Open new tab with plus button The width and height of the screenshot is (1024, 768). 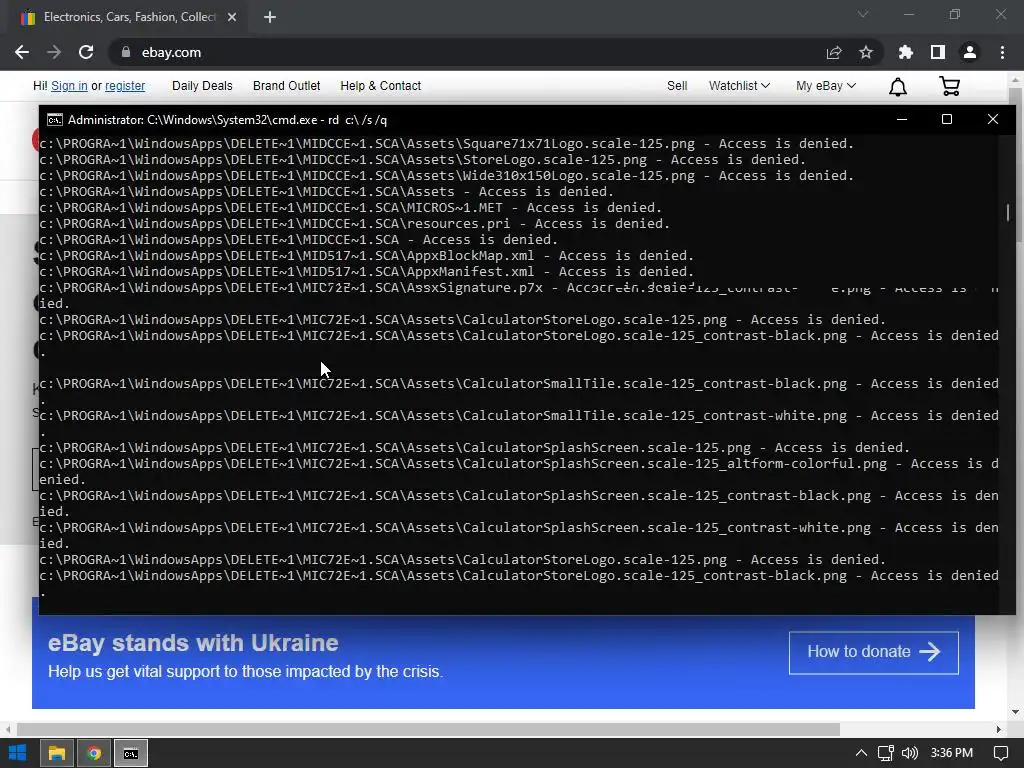point(270,17)
